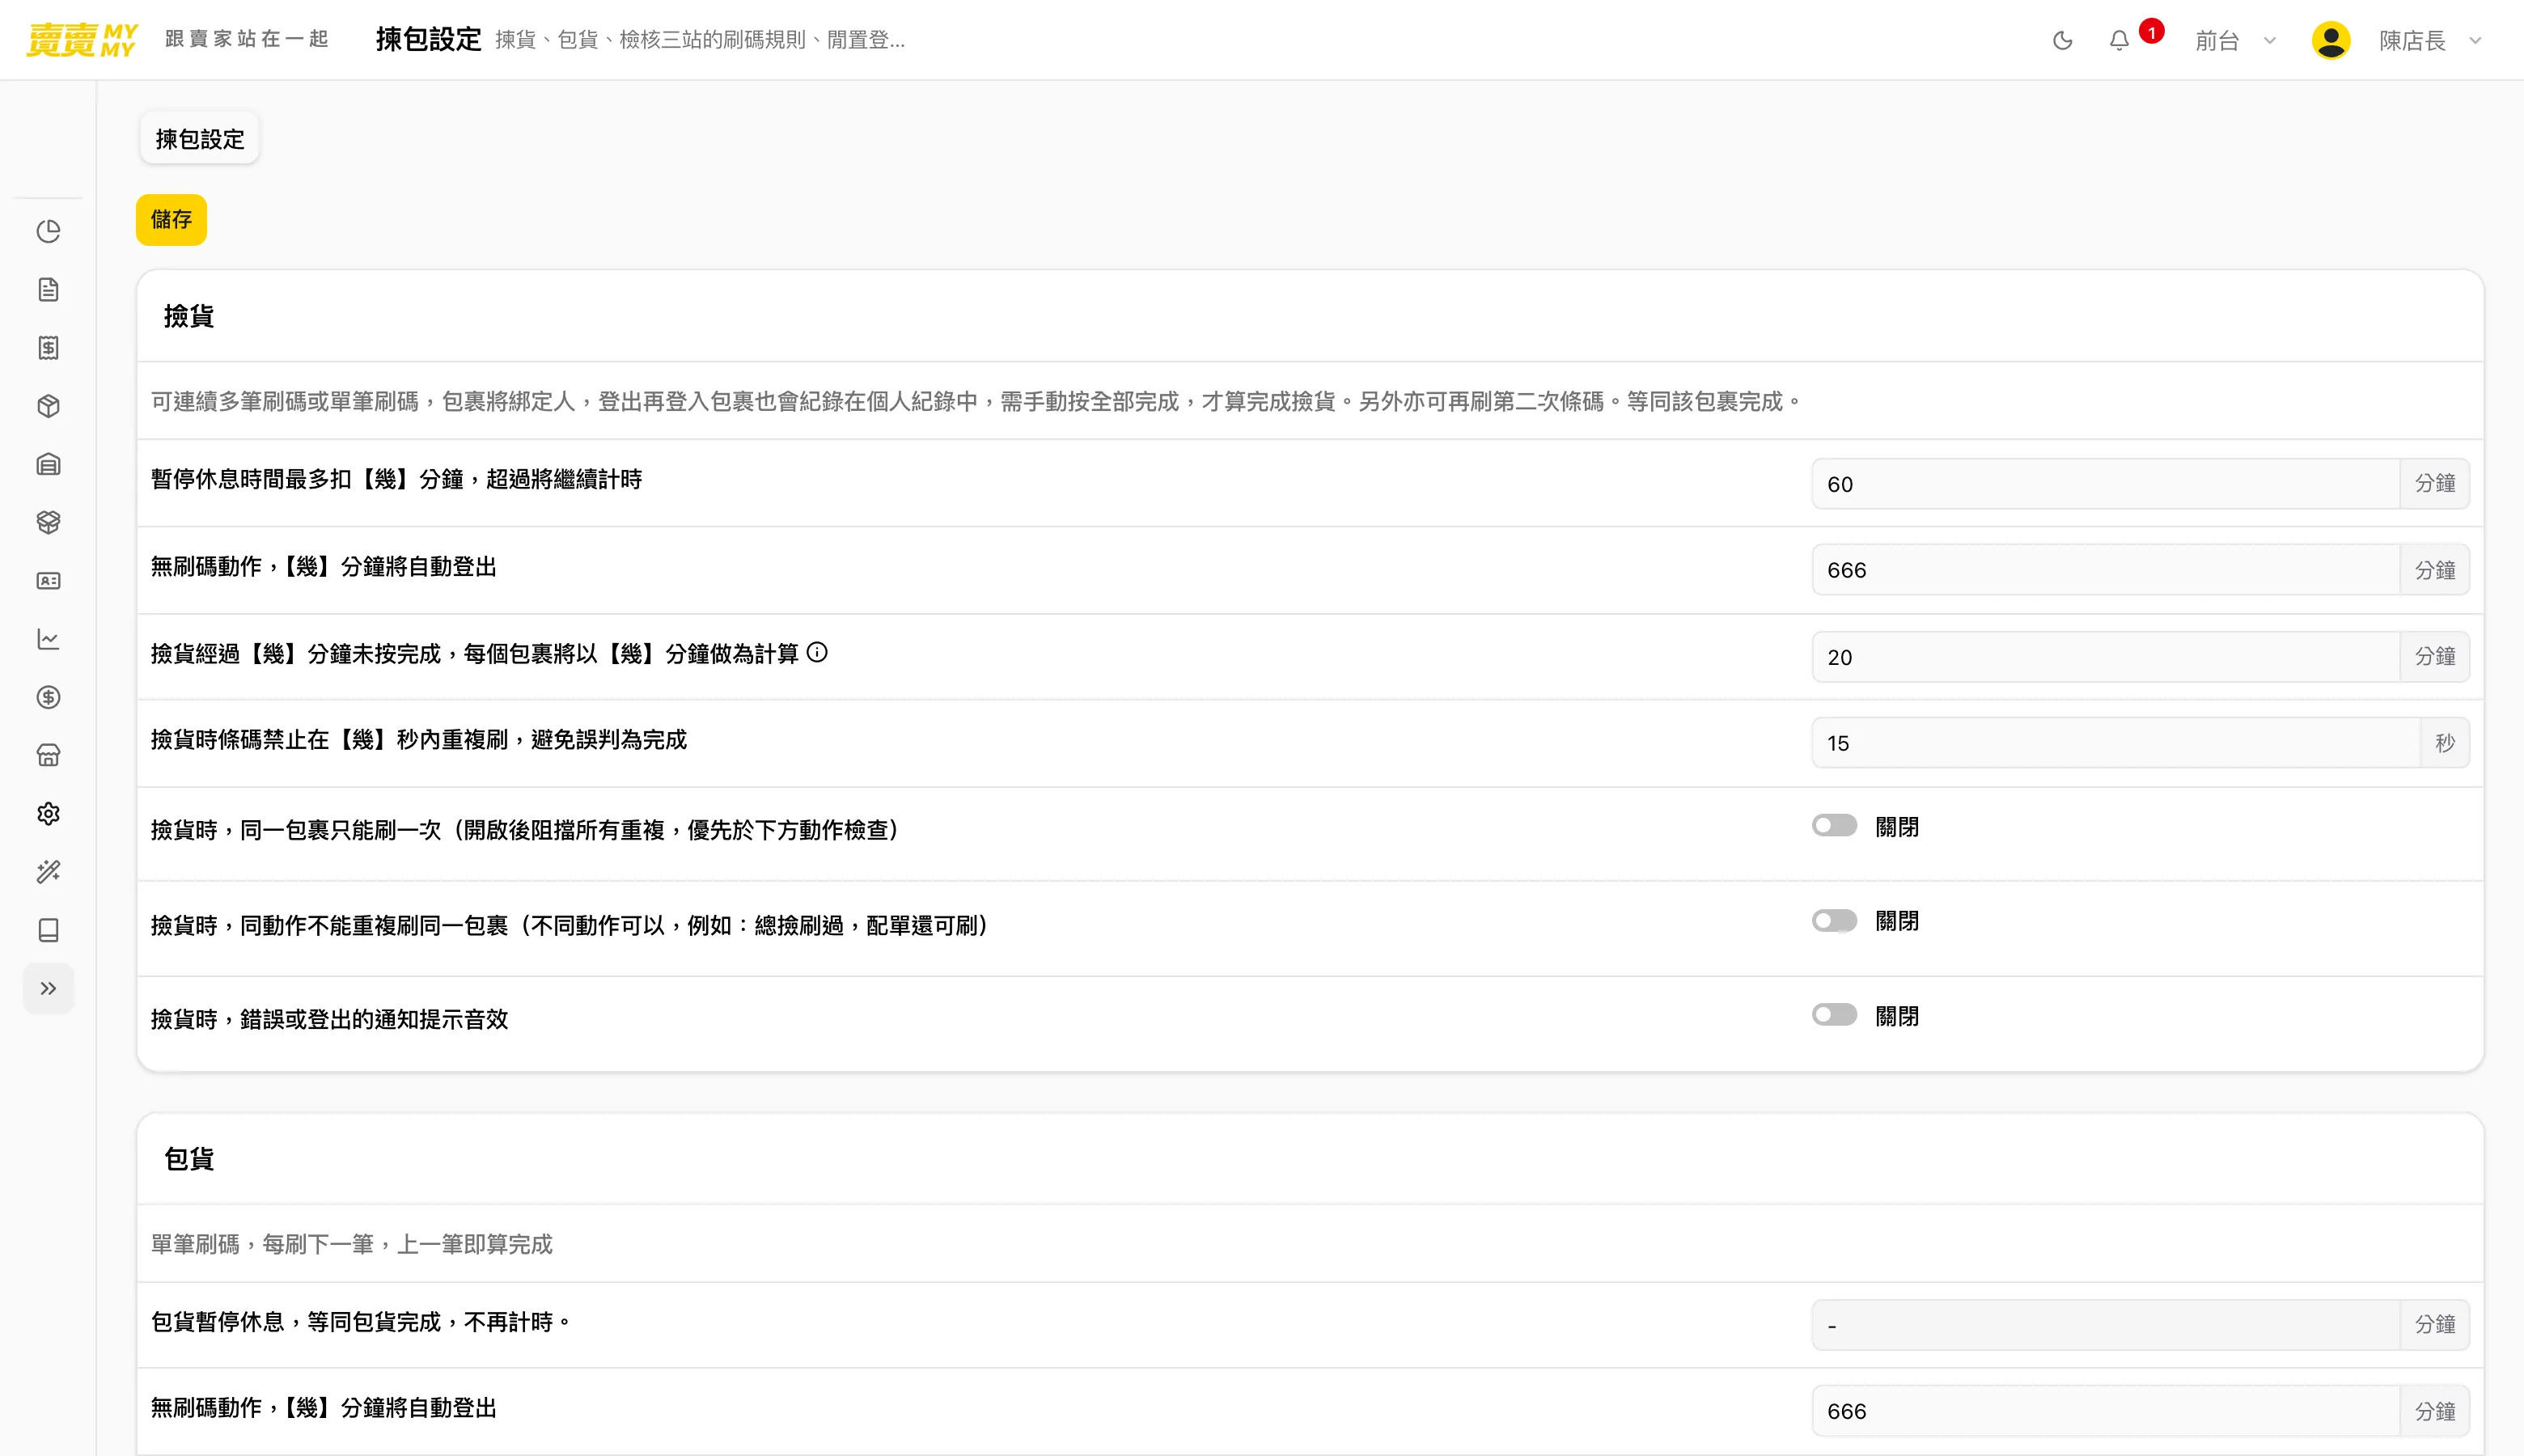The width and height of the screenshot is (2524, 1456).
Task: Open the magic wand sidebar icon
Action: [x=48, y=872]
